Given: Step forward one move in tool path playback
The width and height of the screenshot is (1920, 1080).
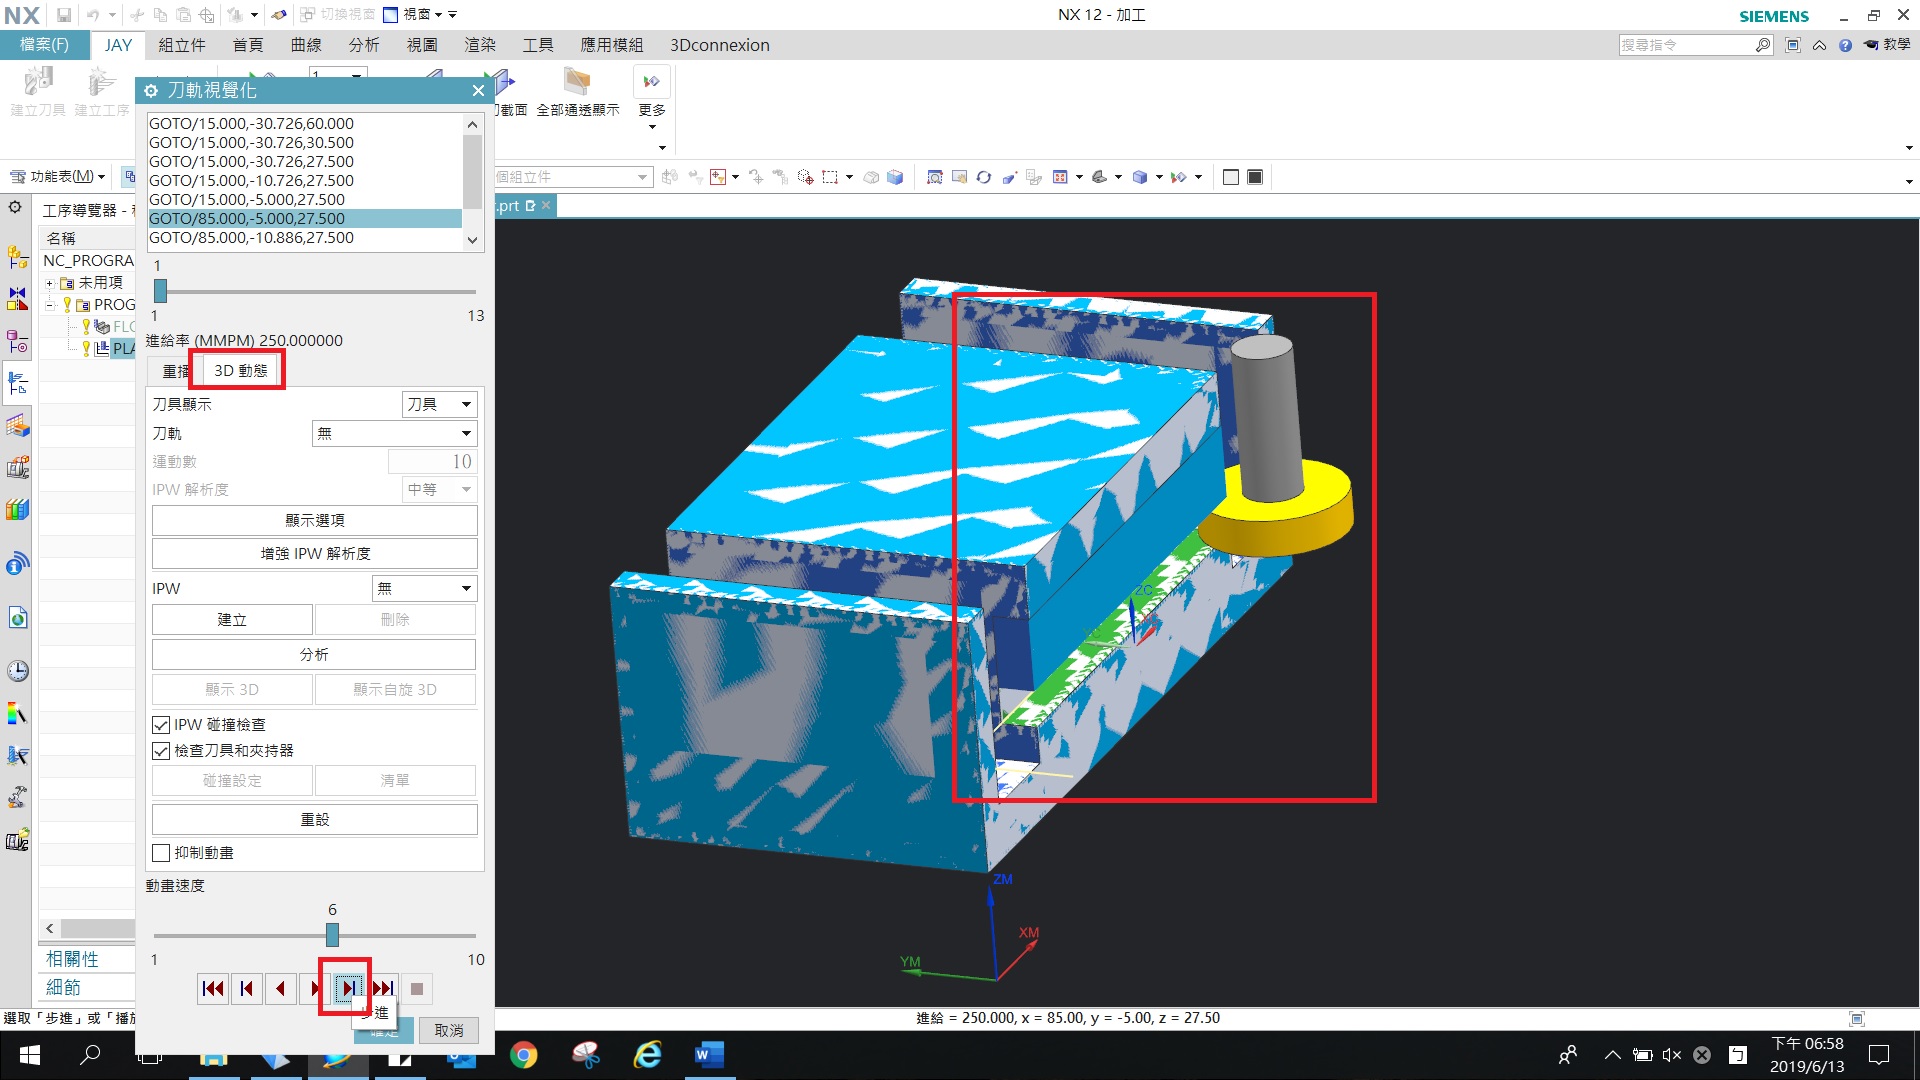Looking at the screenshot, I should tap(347, 989).
